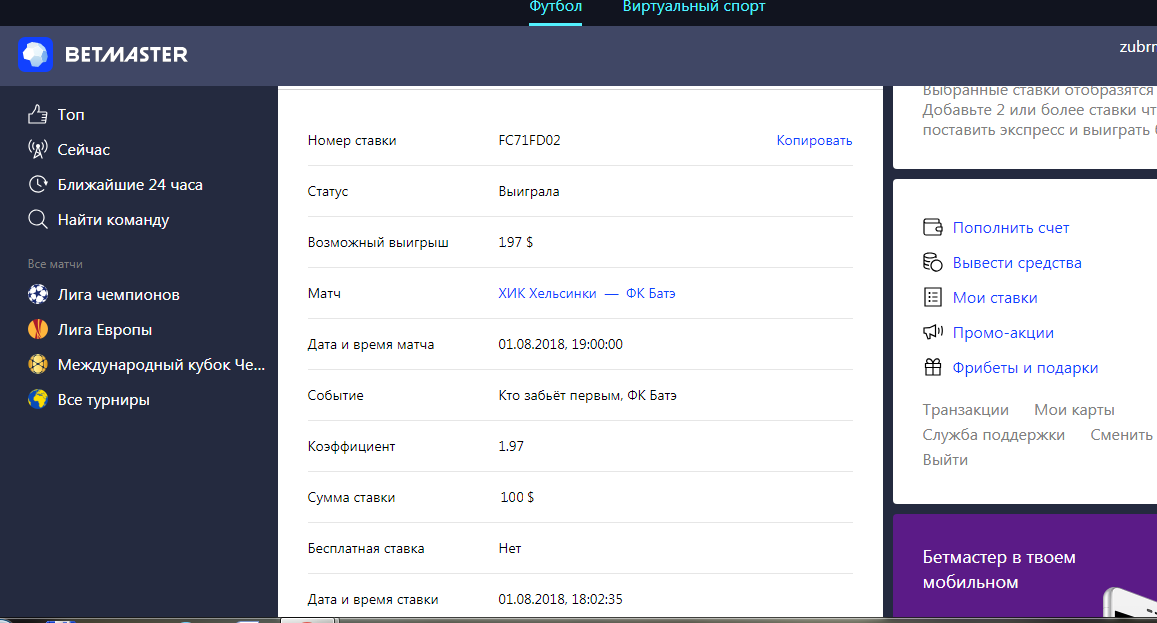Open the Промо-акции link

[x=1003, y=333]
